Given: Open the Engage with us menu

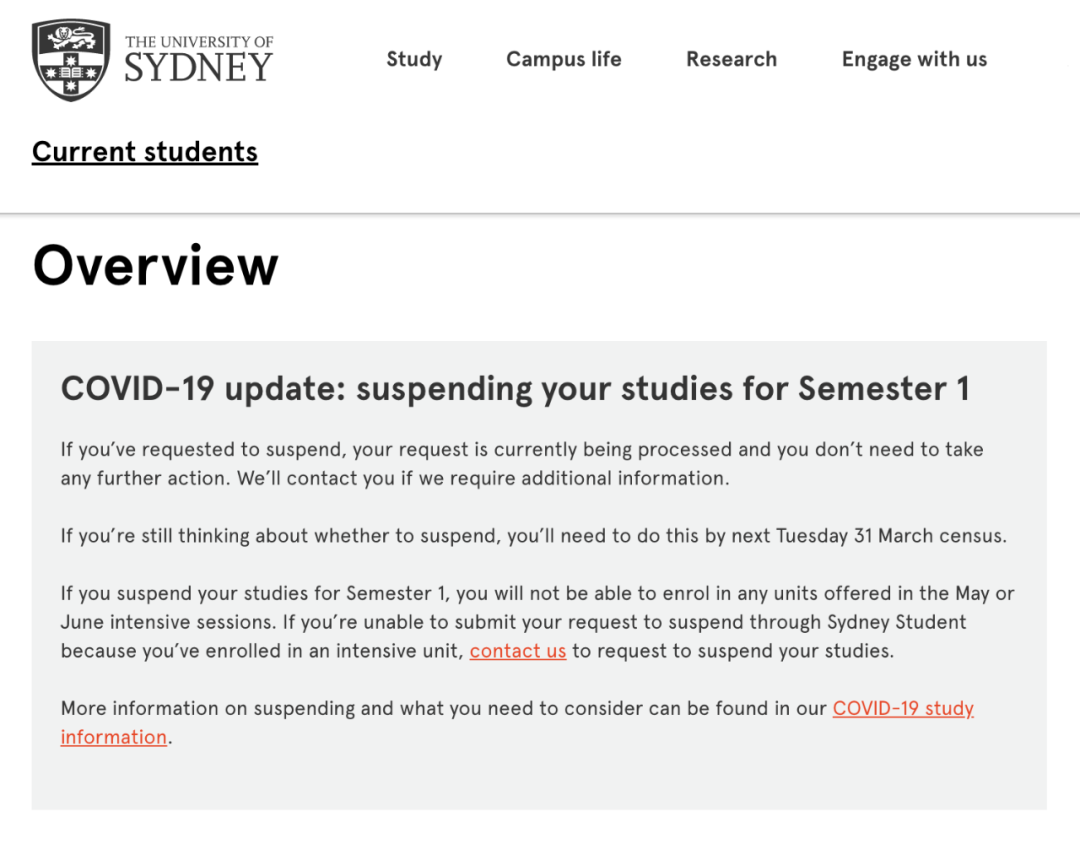Looking at the screenshot, I should pos(914,60).
